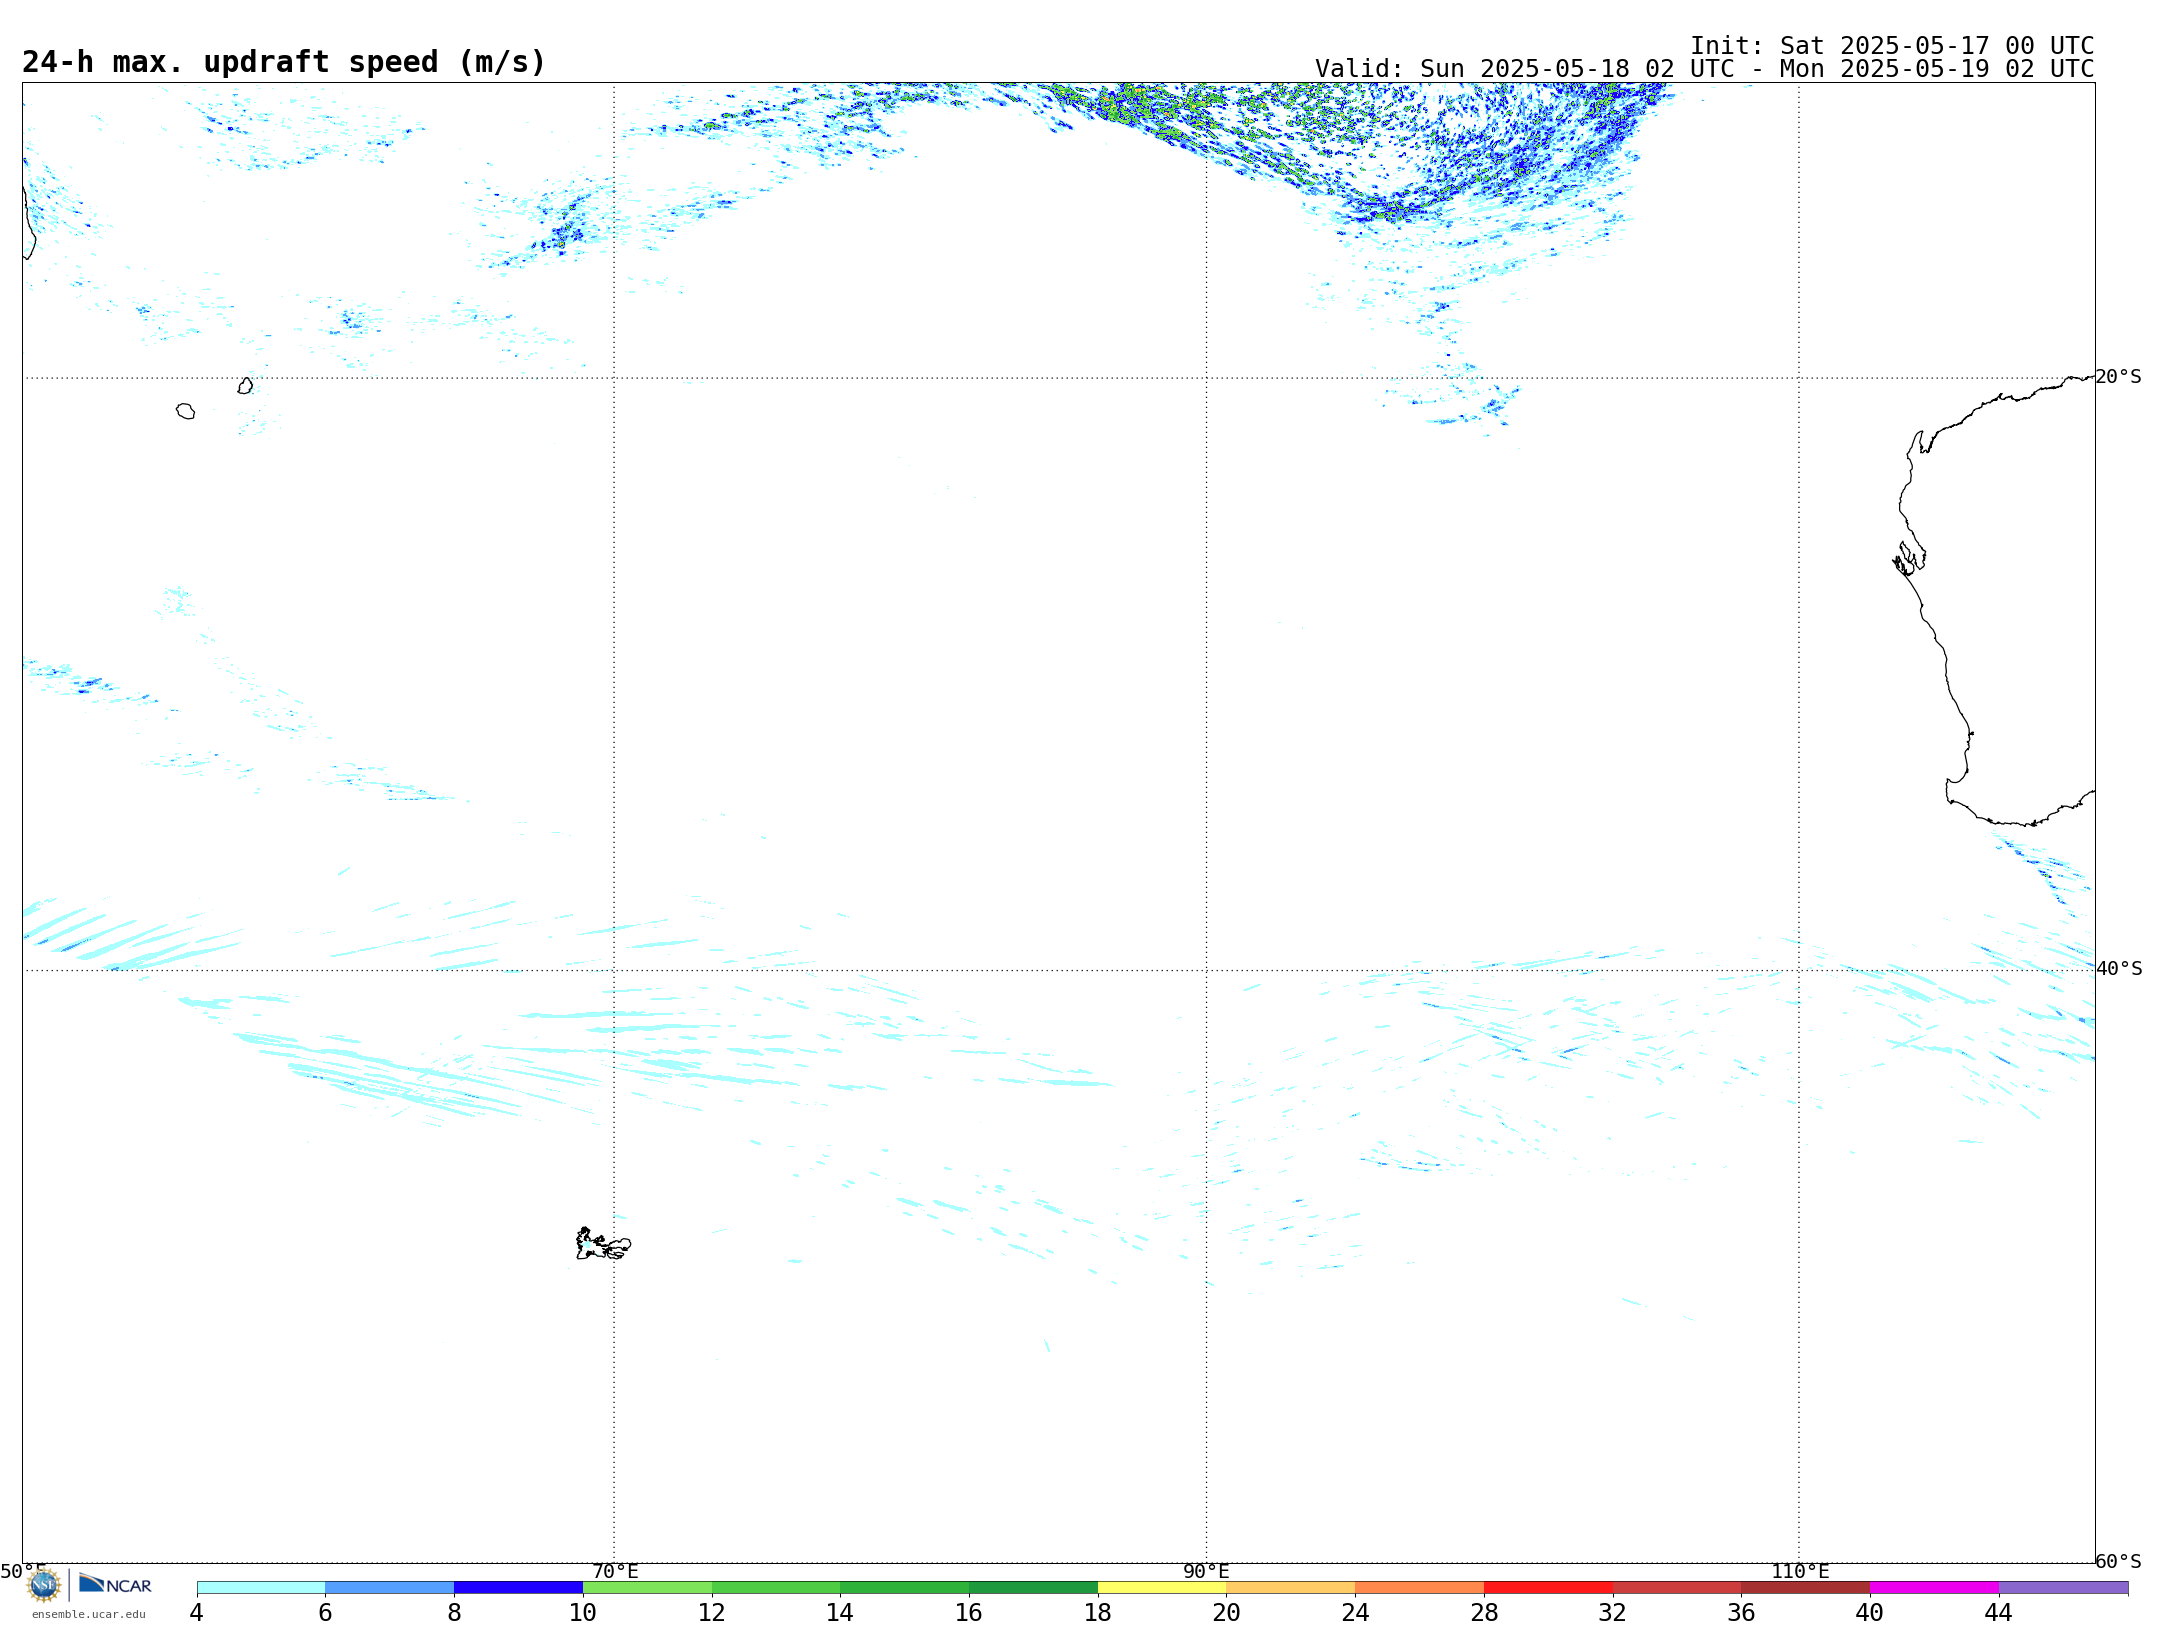
Task: Click the colorbar tick label "20"
Action: tap(1227, 1612)
